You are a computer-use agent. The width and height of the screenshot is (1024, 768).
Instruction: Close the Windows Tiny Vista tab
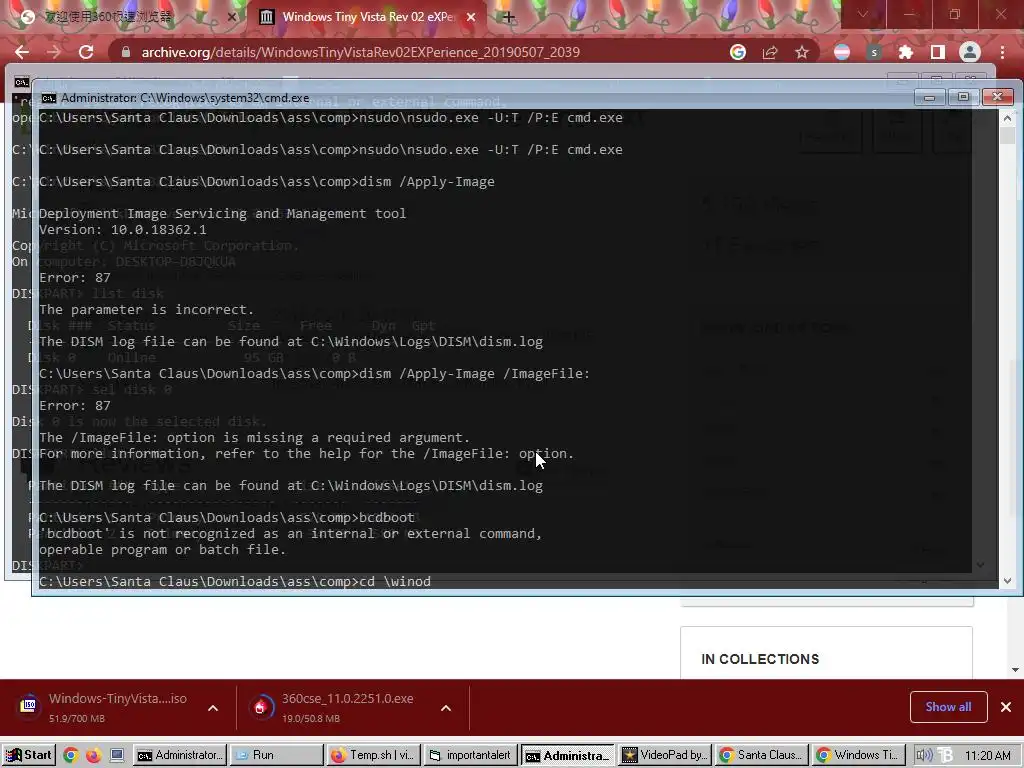click(x=471, y=18)
